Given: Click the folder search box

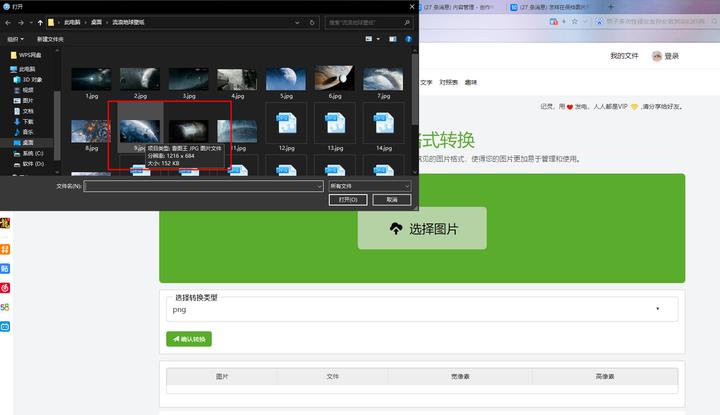Looking at the screenshot, I should click(x=369, y=22).
